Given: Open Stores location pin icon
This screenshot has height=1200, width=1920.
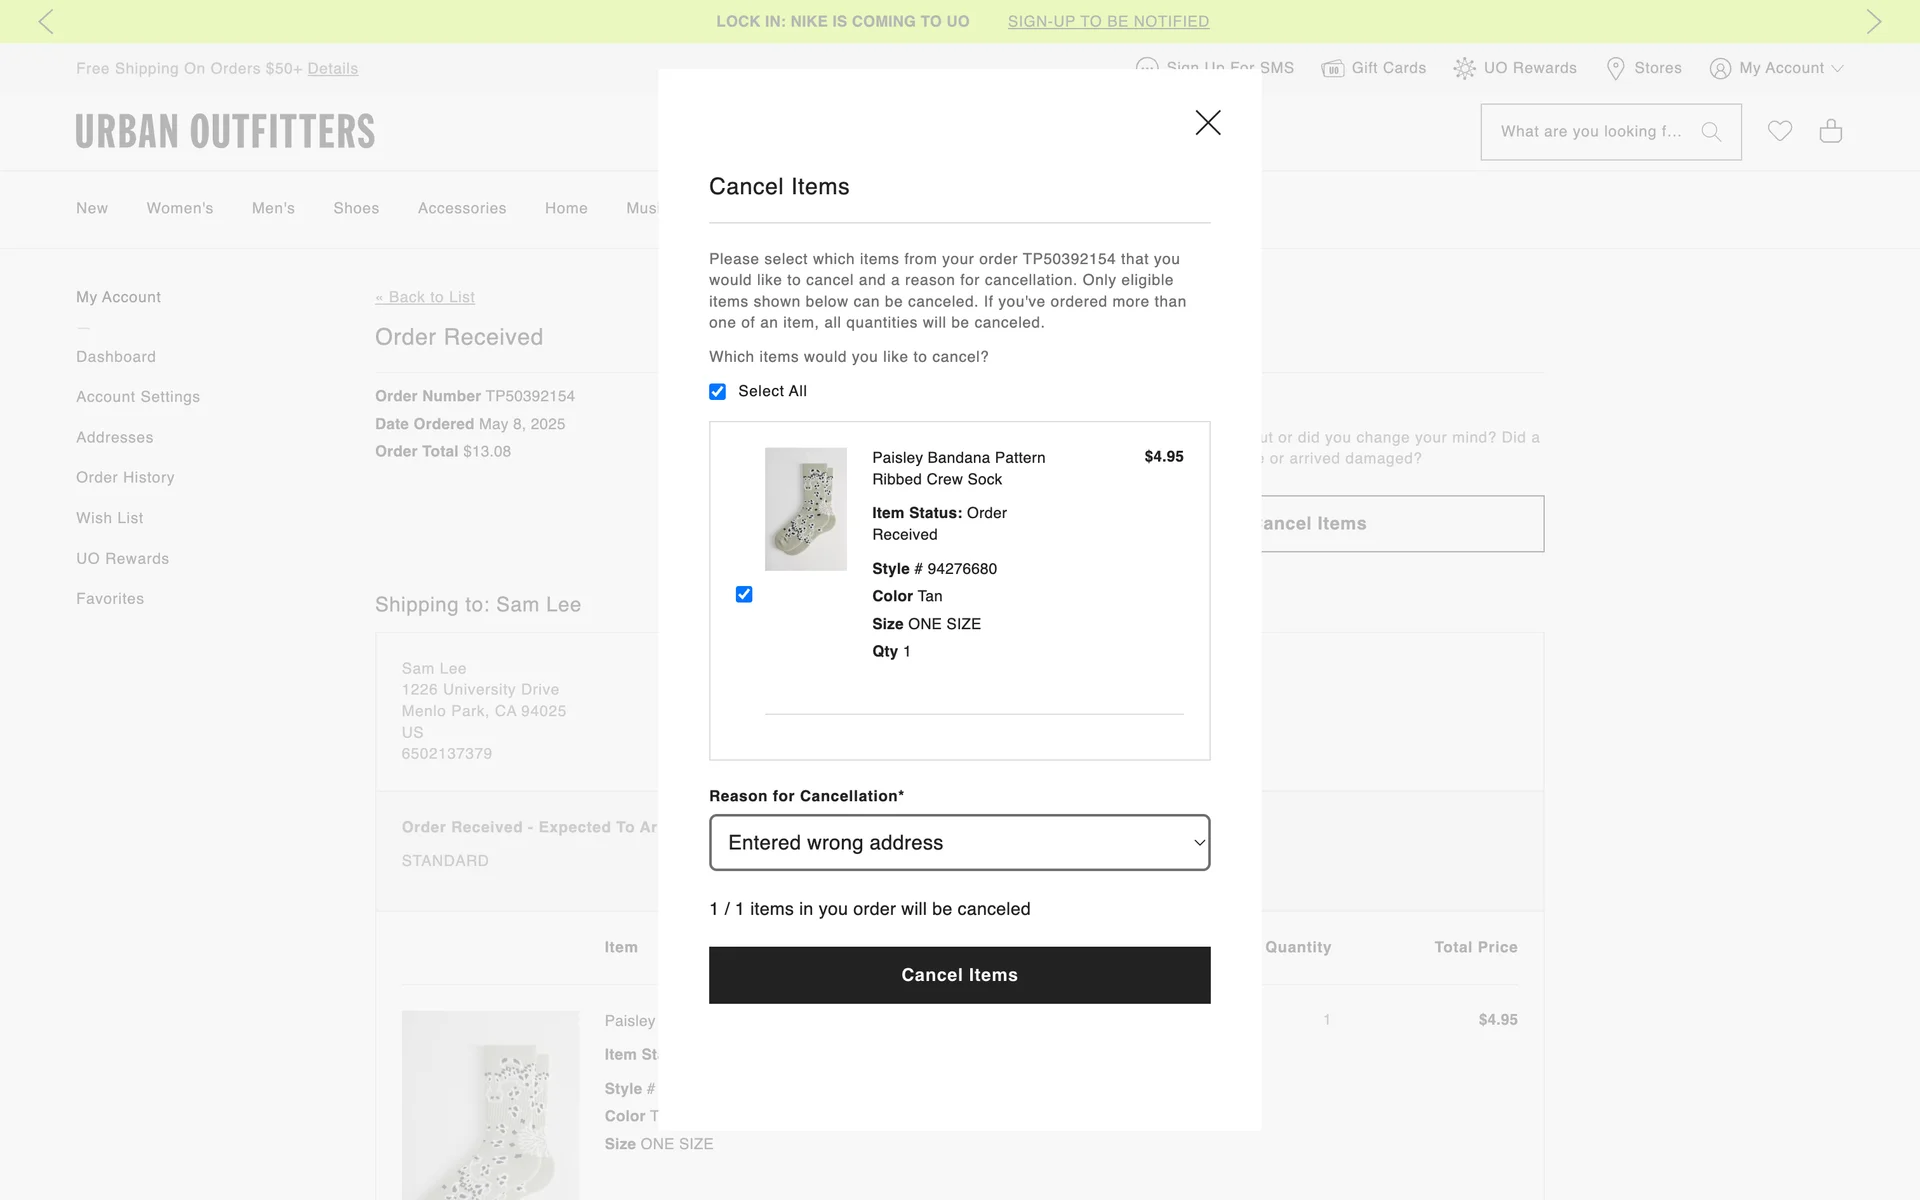Looking at the screenshot, I should coord(1615,68).
